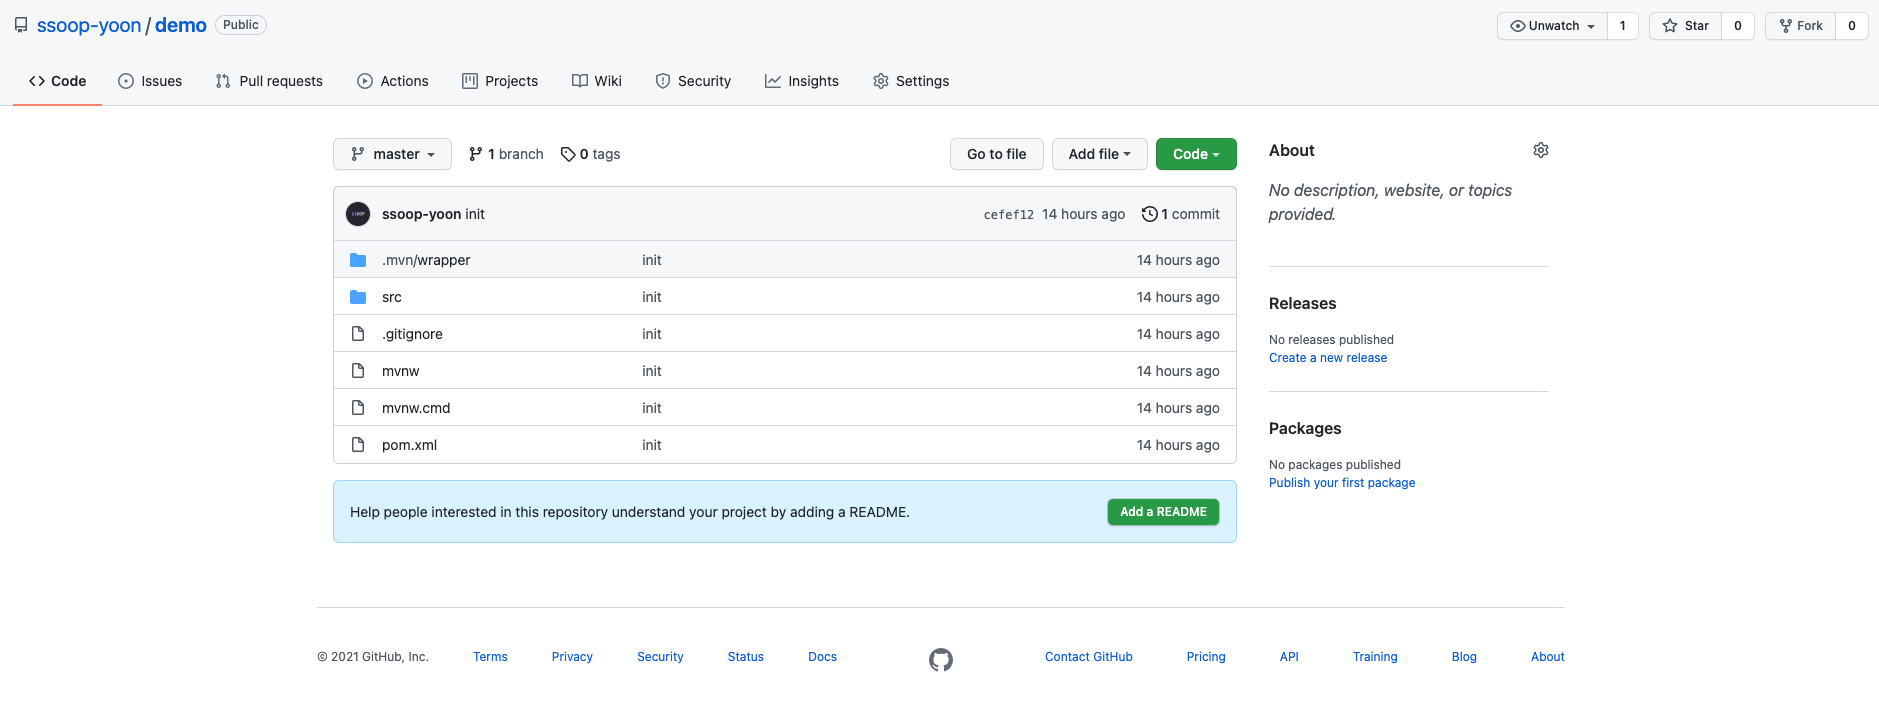Open the ssoop-yoon owner link
The height and width of the screenshot is (725, 1879).
(89, 25)
